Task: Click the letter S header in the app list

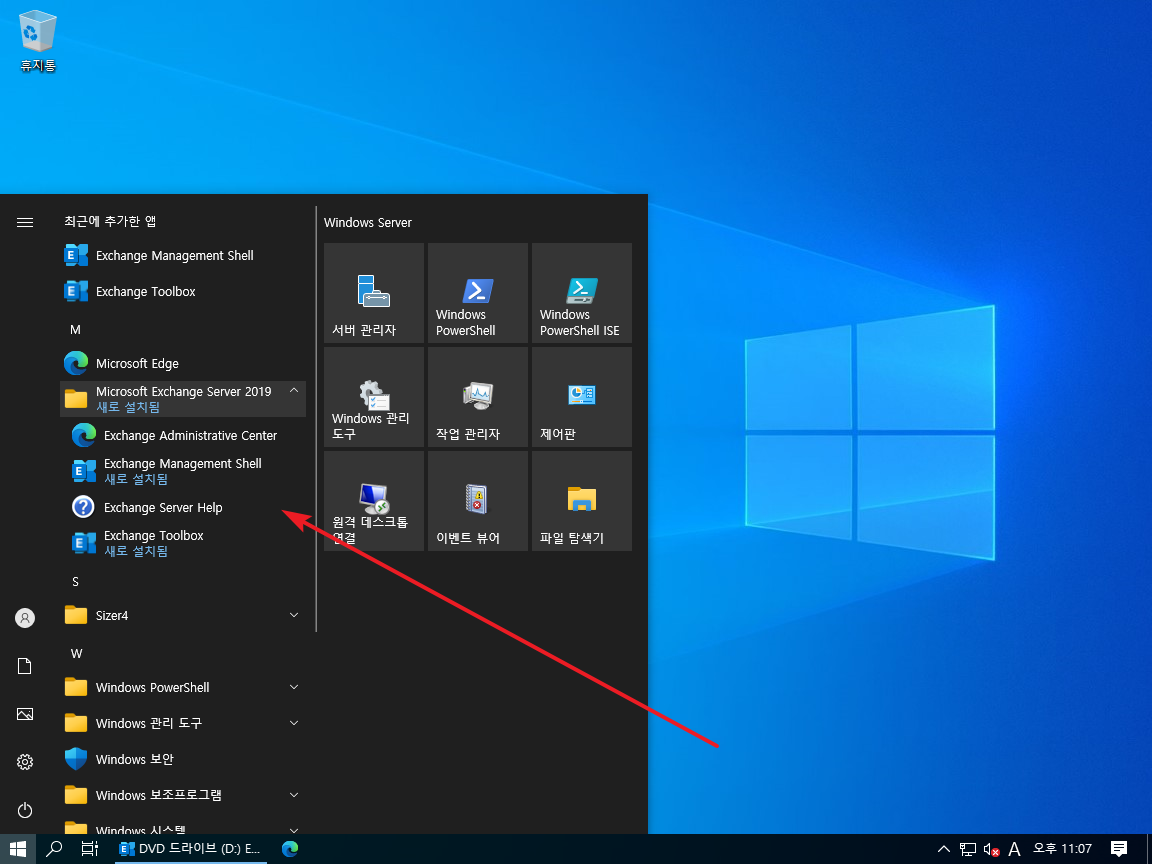Action: (x=76, y=581)
